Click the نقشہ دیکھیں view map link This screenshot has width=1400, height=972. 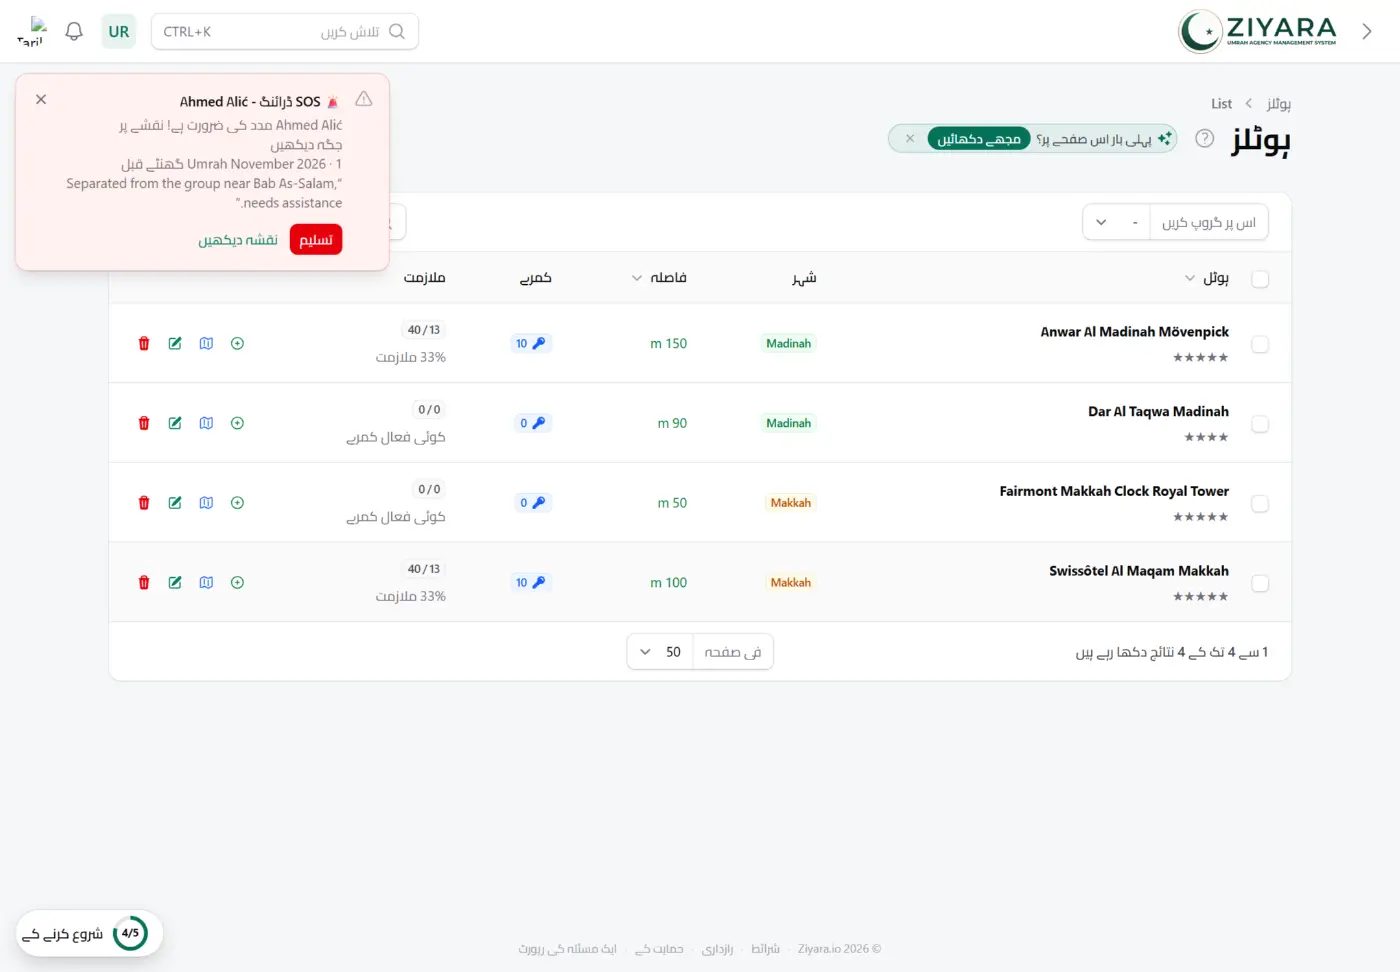coord(238,240)
